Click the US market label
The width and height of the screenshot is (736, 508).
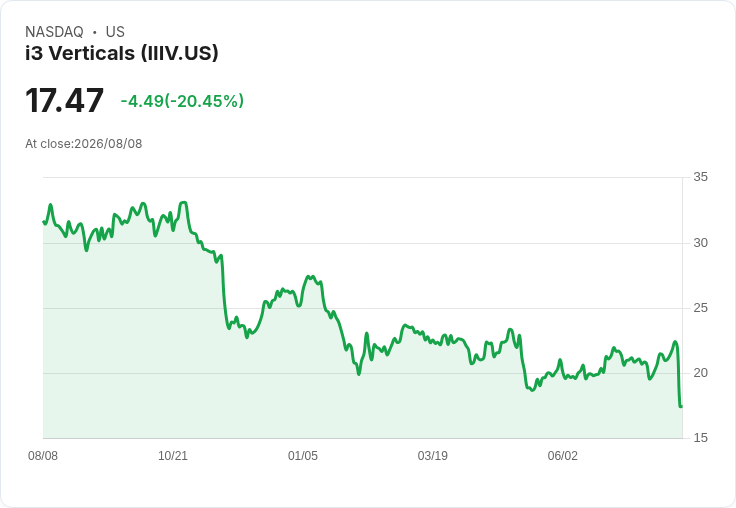tap(115, 32)
